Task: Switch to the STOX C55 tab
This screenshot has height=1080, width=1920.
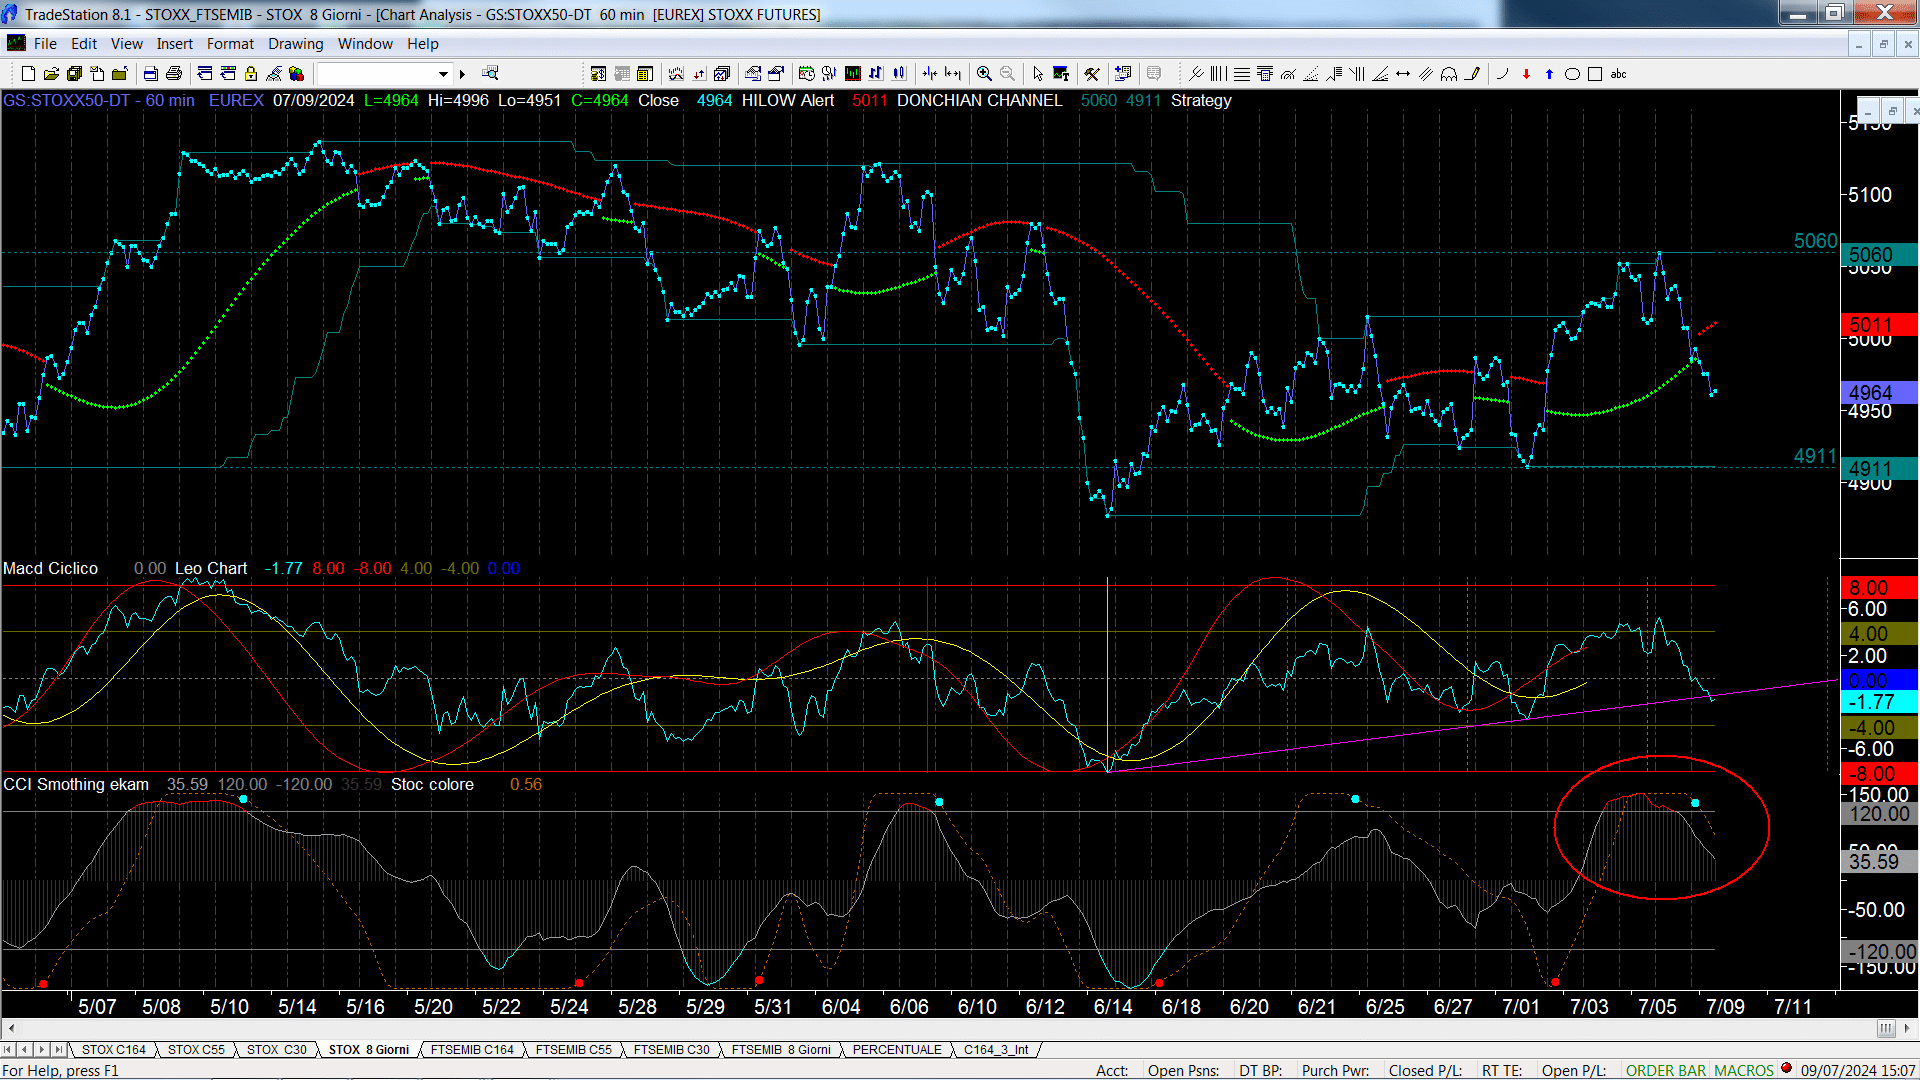Action: pyautogui.click(x=196, y=1050)
